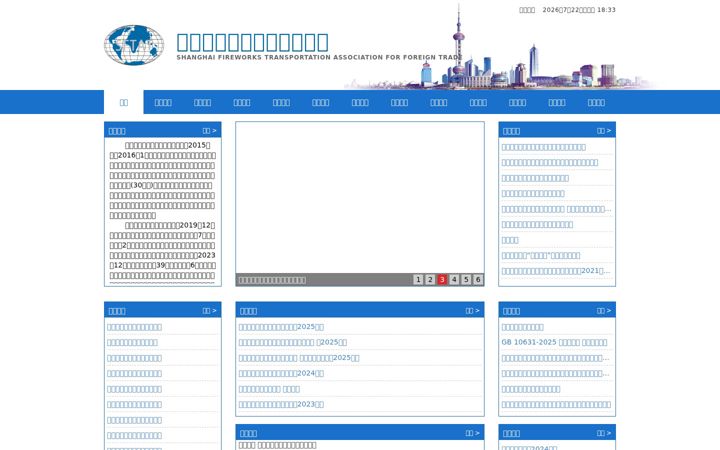Viewport: 720px width, 450px height.
Task: Open 'more >' in the panel with 2021 link
Action: click(604, 130)
